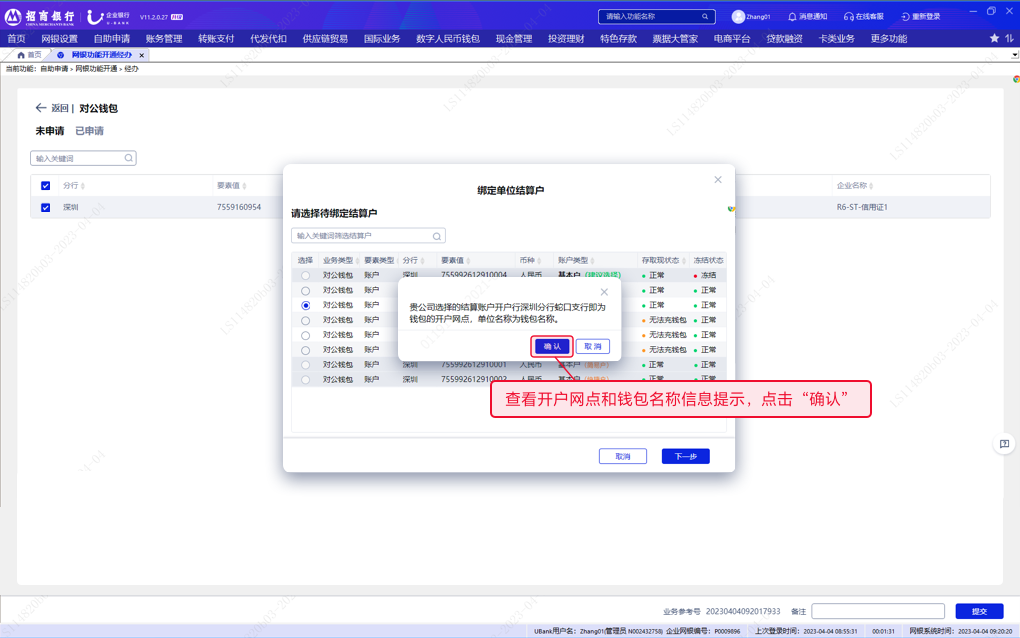Click the star favorites icon in the menu bar

tap(994, 39)
